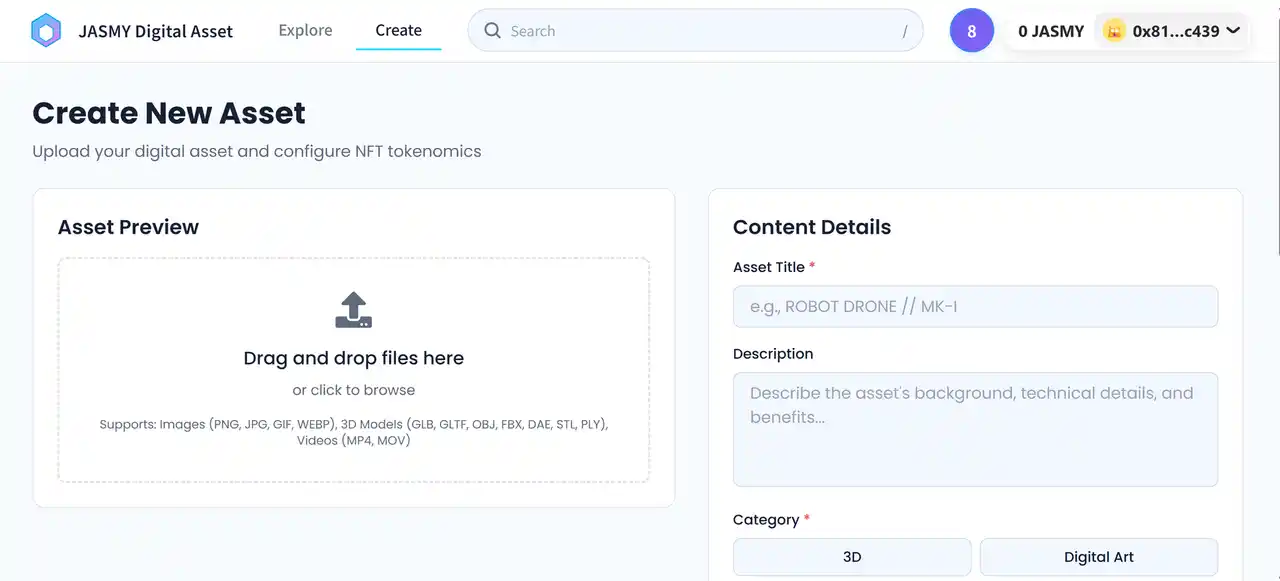Select the Digital Art category option

click(1098, 557)
